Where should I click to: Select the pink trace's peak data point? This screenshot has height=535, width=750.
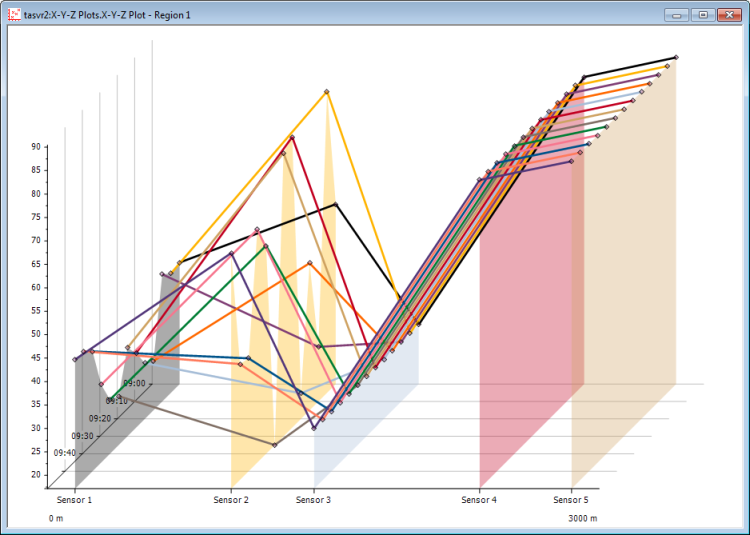[257, 229]
